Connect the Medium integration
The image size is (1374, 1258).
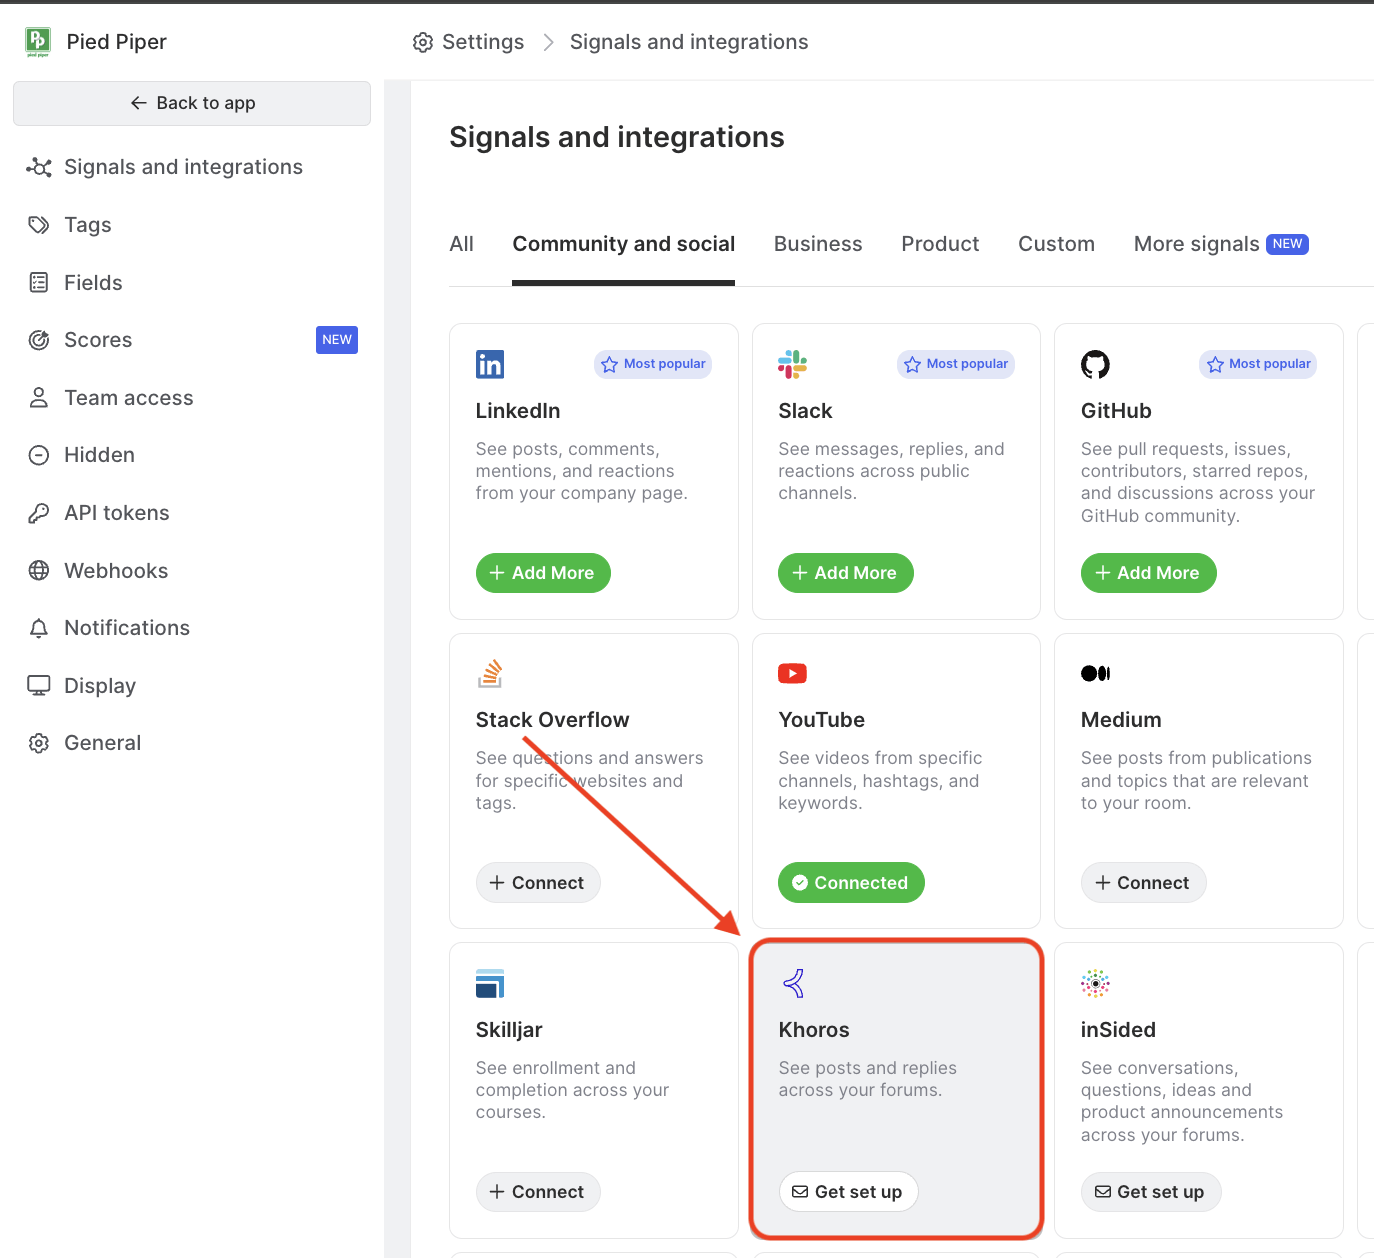pos(1143,883)
